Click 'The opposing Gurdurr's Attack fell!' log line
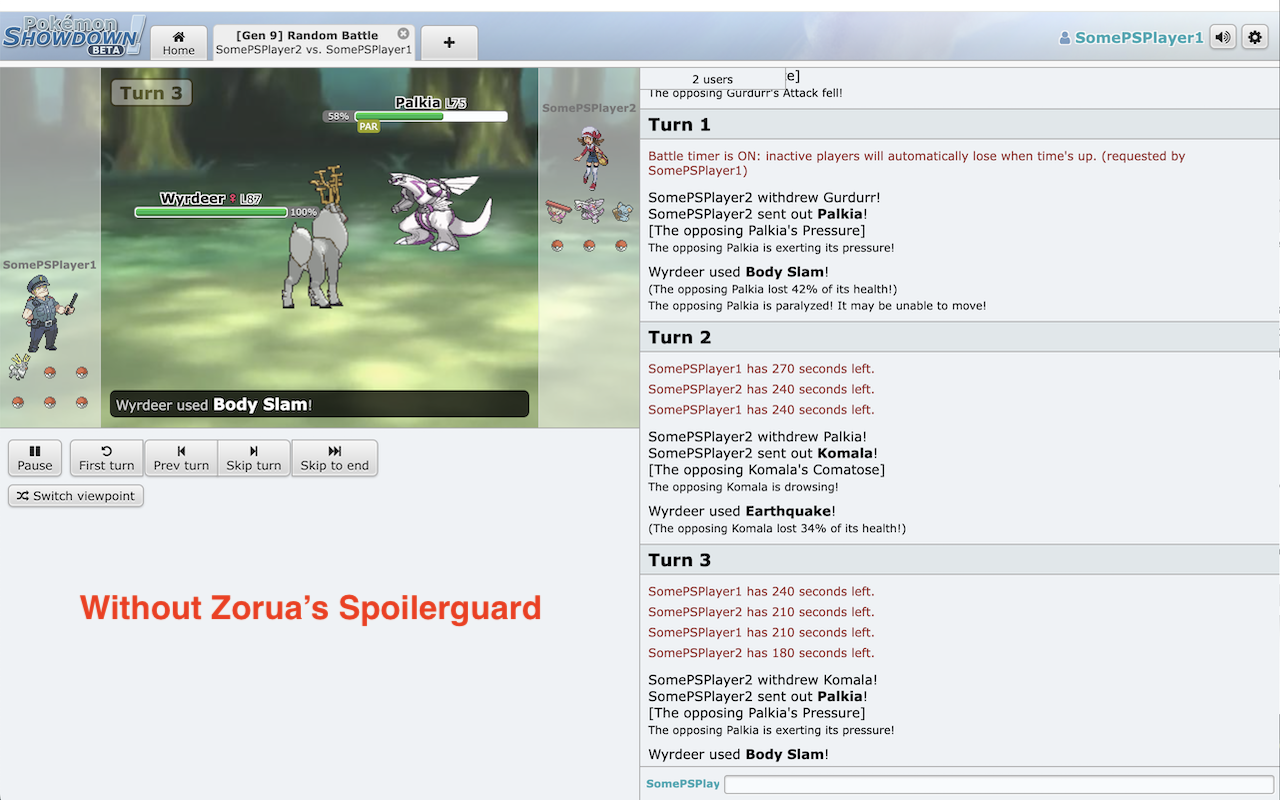This screenshot has height=800, width=1280. [745, 93]
